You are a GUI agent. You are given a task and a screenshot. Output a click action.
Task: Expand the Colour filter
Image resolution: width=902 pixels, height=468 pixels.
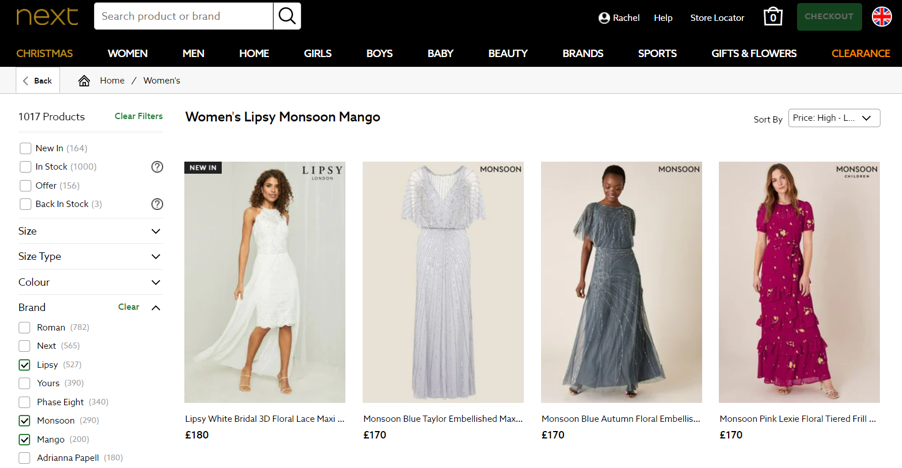pyautogui.click(x=90, y=282)
